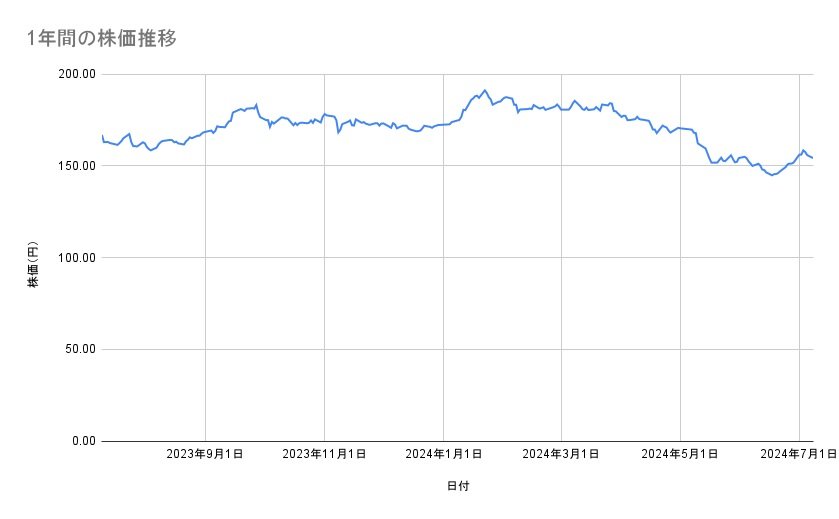Click the 2023年9月1日 date label
Image resolution: width=839 pixels, height=519 pixels.
[x=205, y=455]
